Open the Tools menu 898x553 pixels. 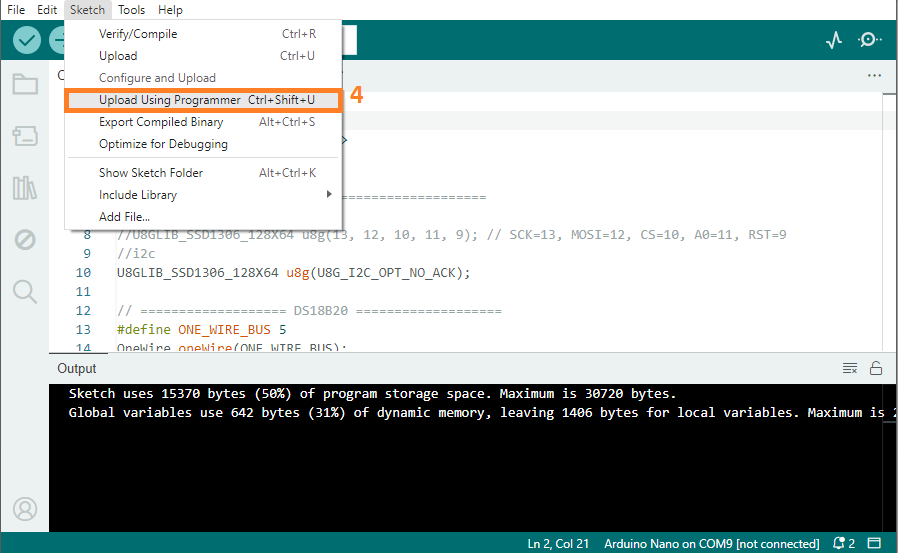(x=131, y=10)
